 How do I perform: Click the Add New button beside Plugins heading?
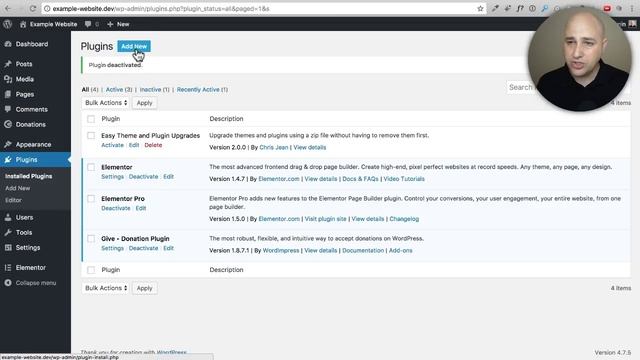pos(134,46)
